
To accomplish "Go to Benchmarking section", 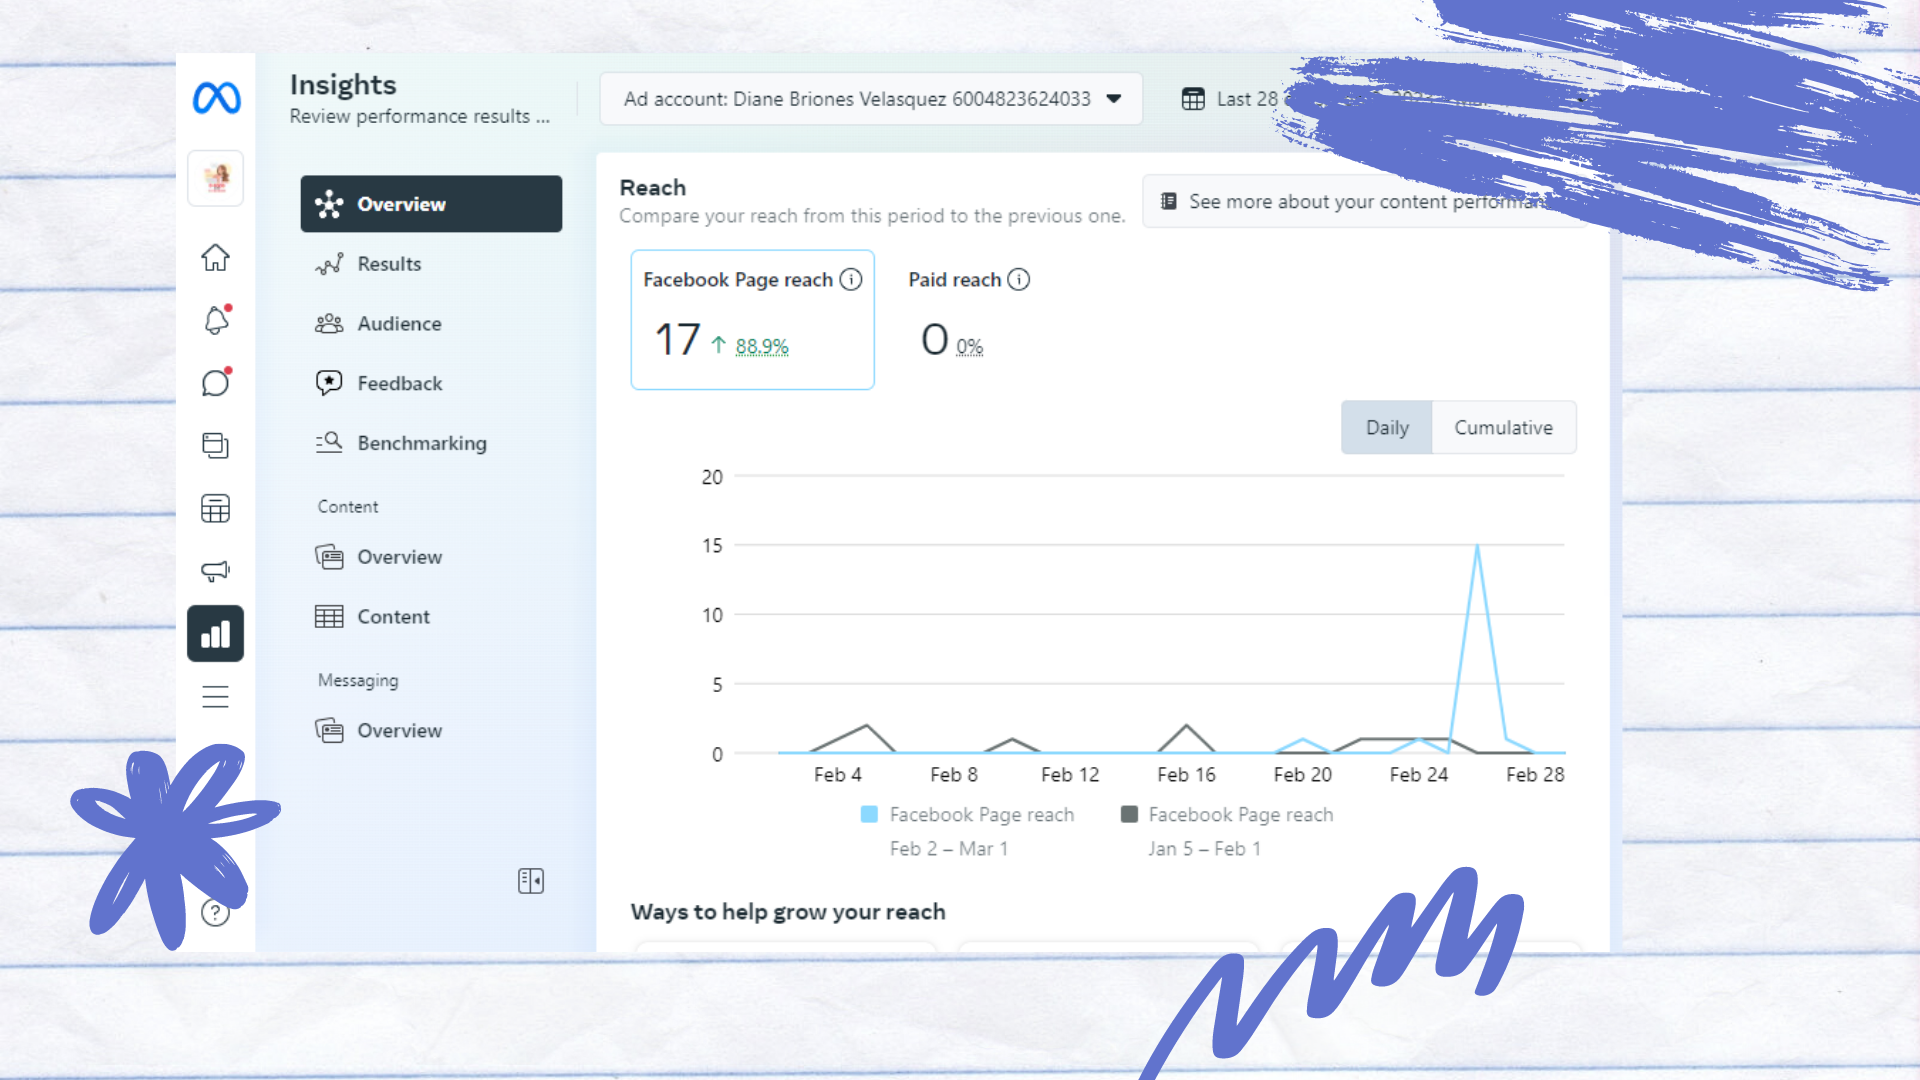I will (x=421, y=443).
